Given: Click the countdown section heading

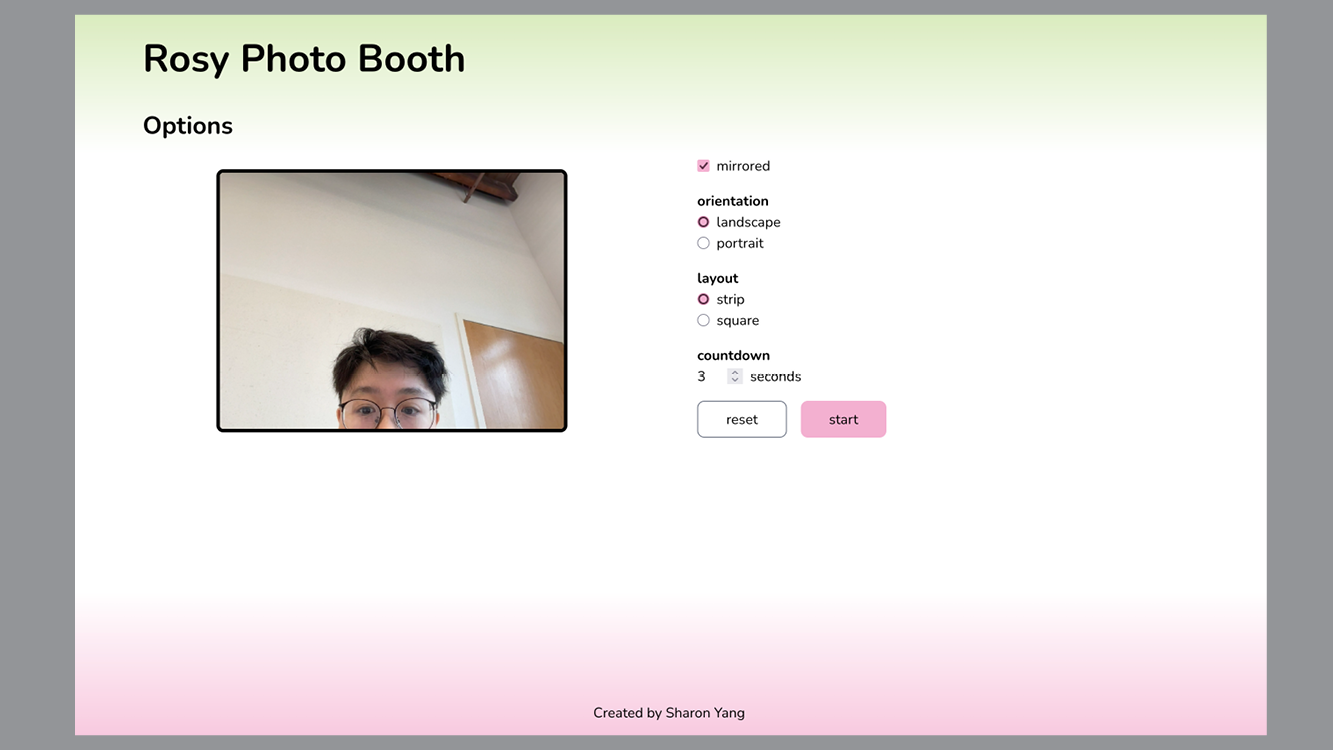Looking at the screenshot, I should [x=733, y=355].
